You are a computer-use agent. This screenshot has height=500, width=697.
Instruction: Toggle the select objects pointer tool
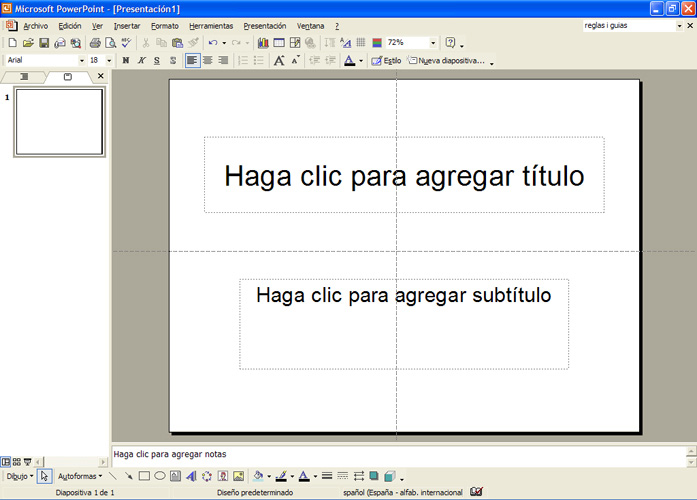44,476
